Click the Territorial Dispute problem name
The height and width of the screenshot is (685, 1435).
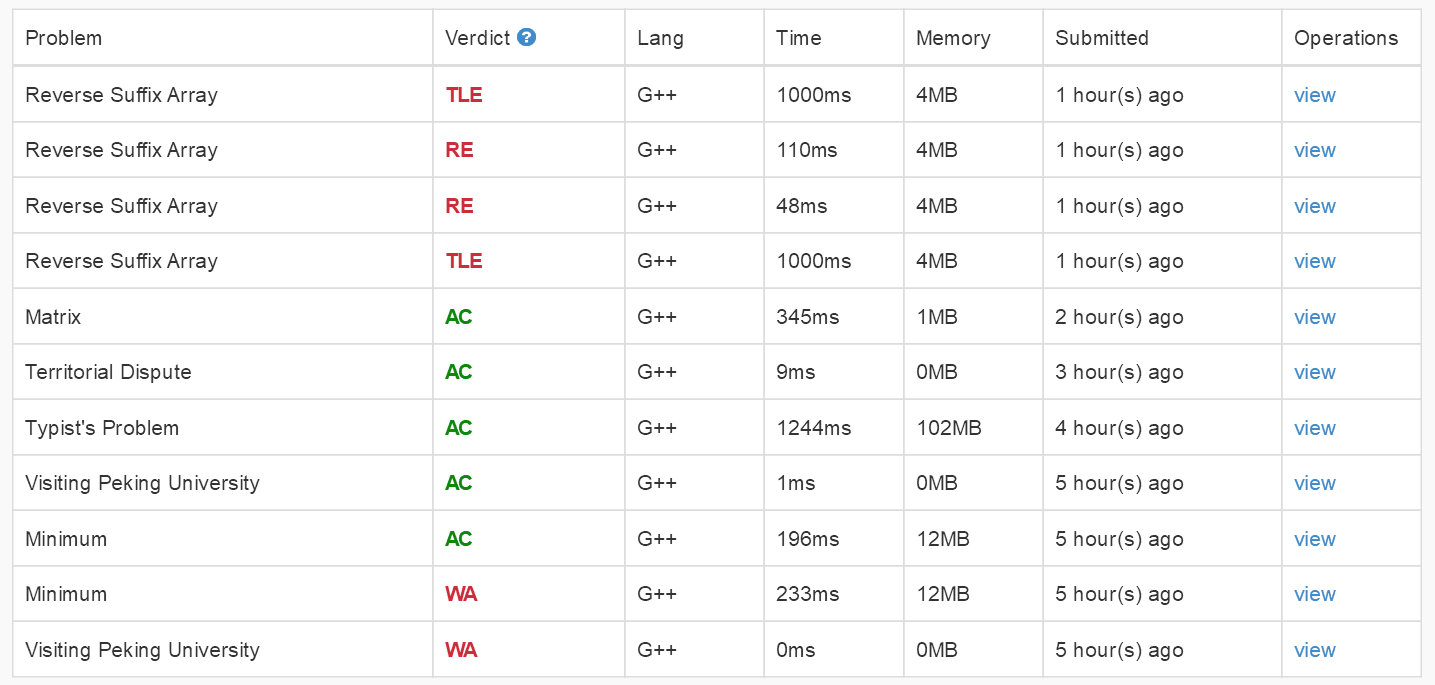pos(108,372)
